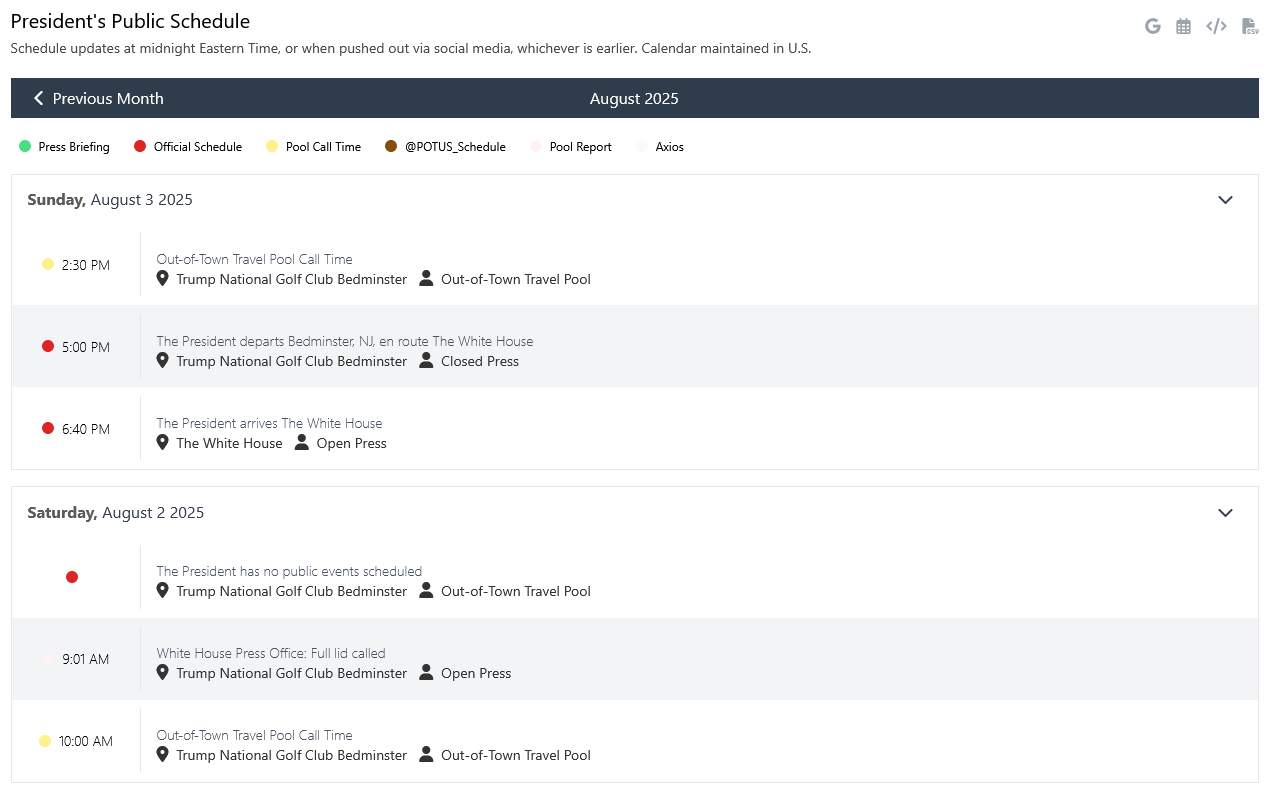Open 'White House Press Office: Full lid called'
The width and height of the screenshot is (1266, 792).
tap(271, 653)
